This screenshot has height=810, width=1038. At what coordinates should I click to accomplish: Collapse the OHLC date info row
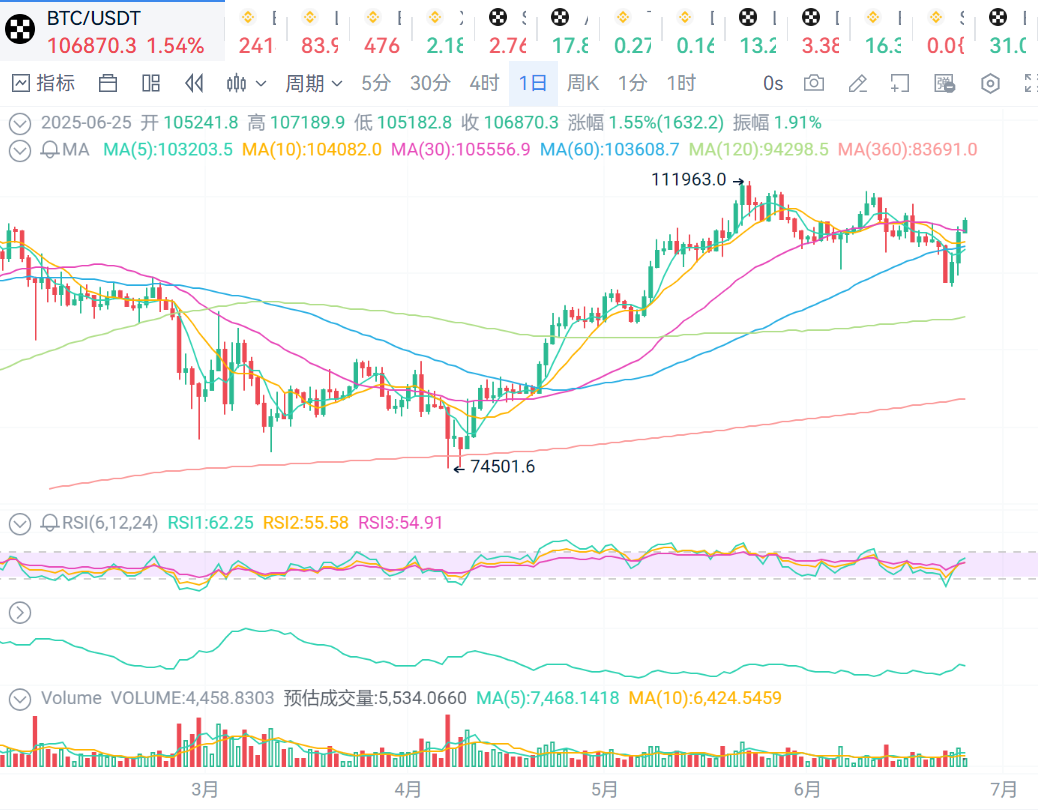click(20, 123)
